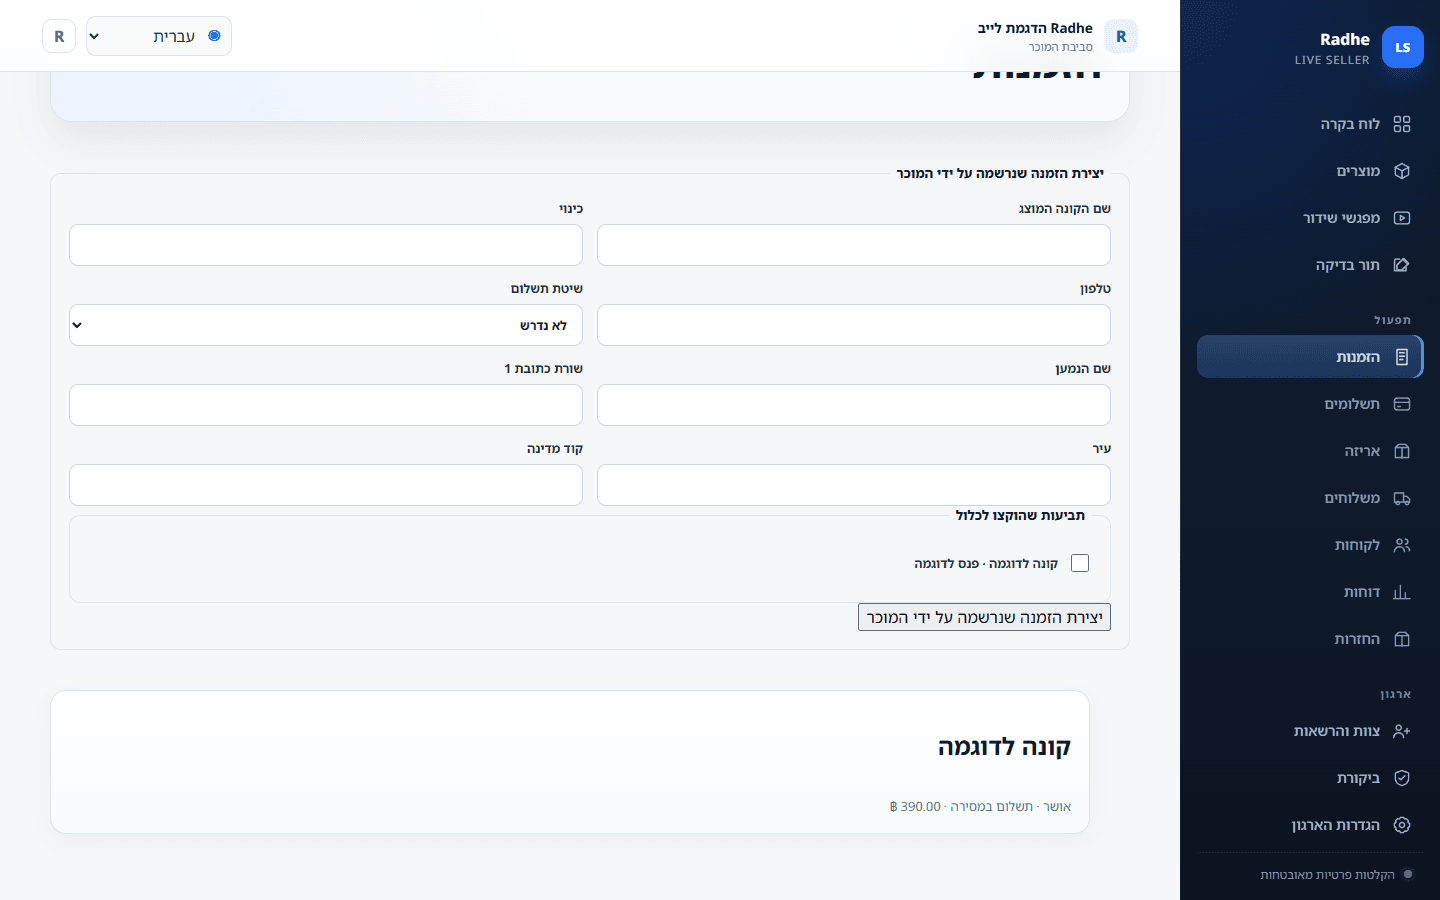Click into the עיר city field
Image resolution: width=1440 pixels, height=900 pixels.
[854, 485]
